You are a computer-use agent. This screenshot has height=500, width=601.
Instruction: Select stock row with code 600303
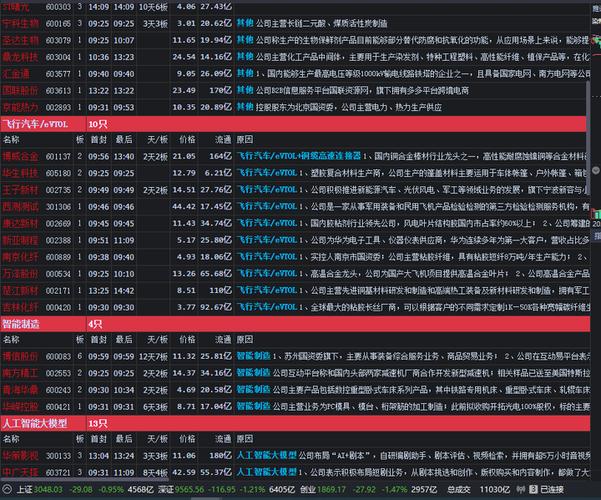[295, 7]
